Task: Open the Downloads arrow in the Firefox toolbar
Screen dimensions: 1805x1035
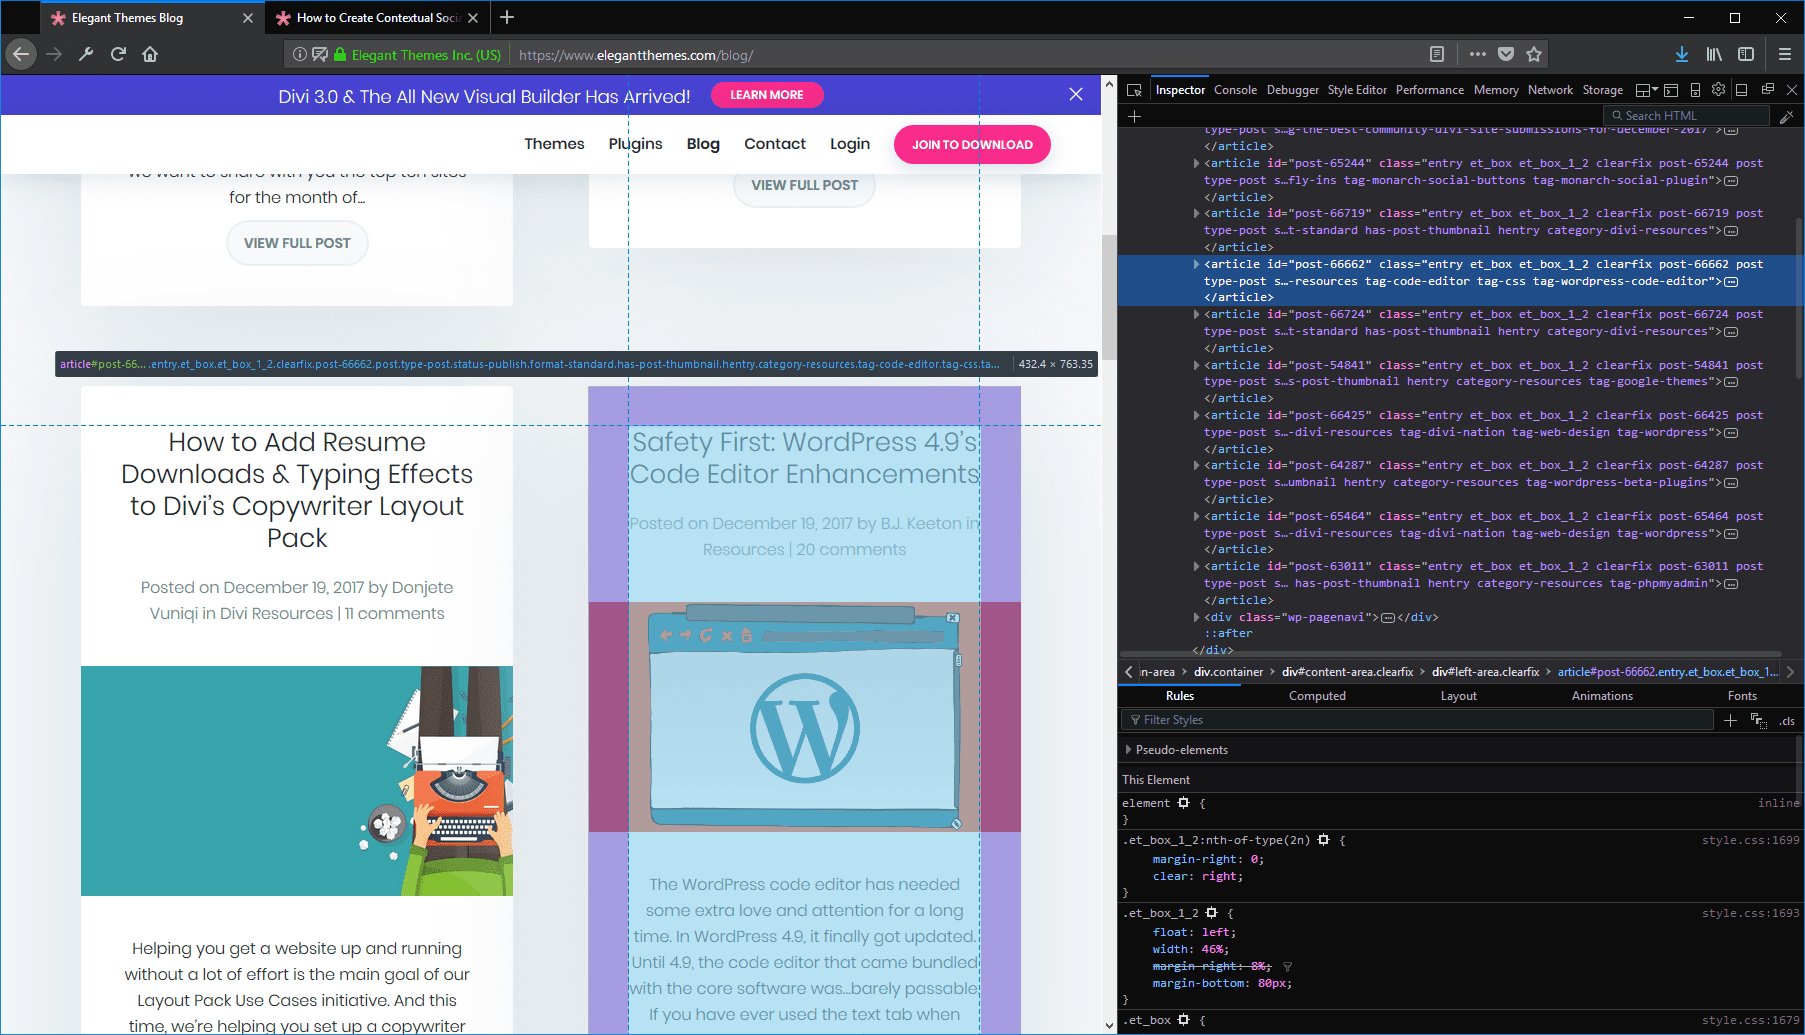Action: [1681, 54]
